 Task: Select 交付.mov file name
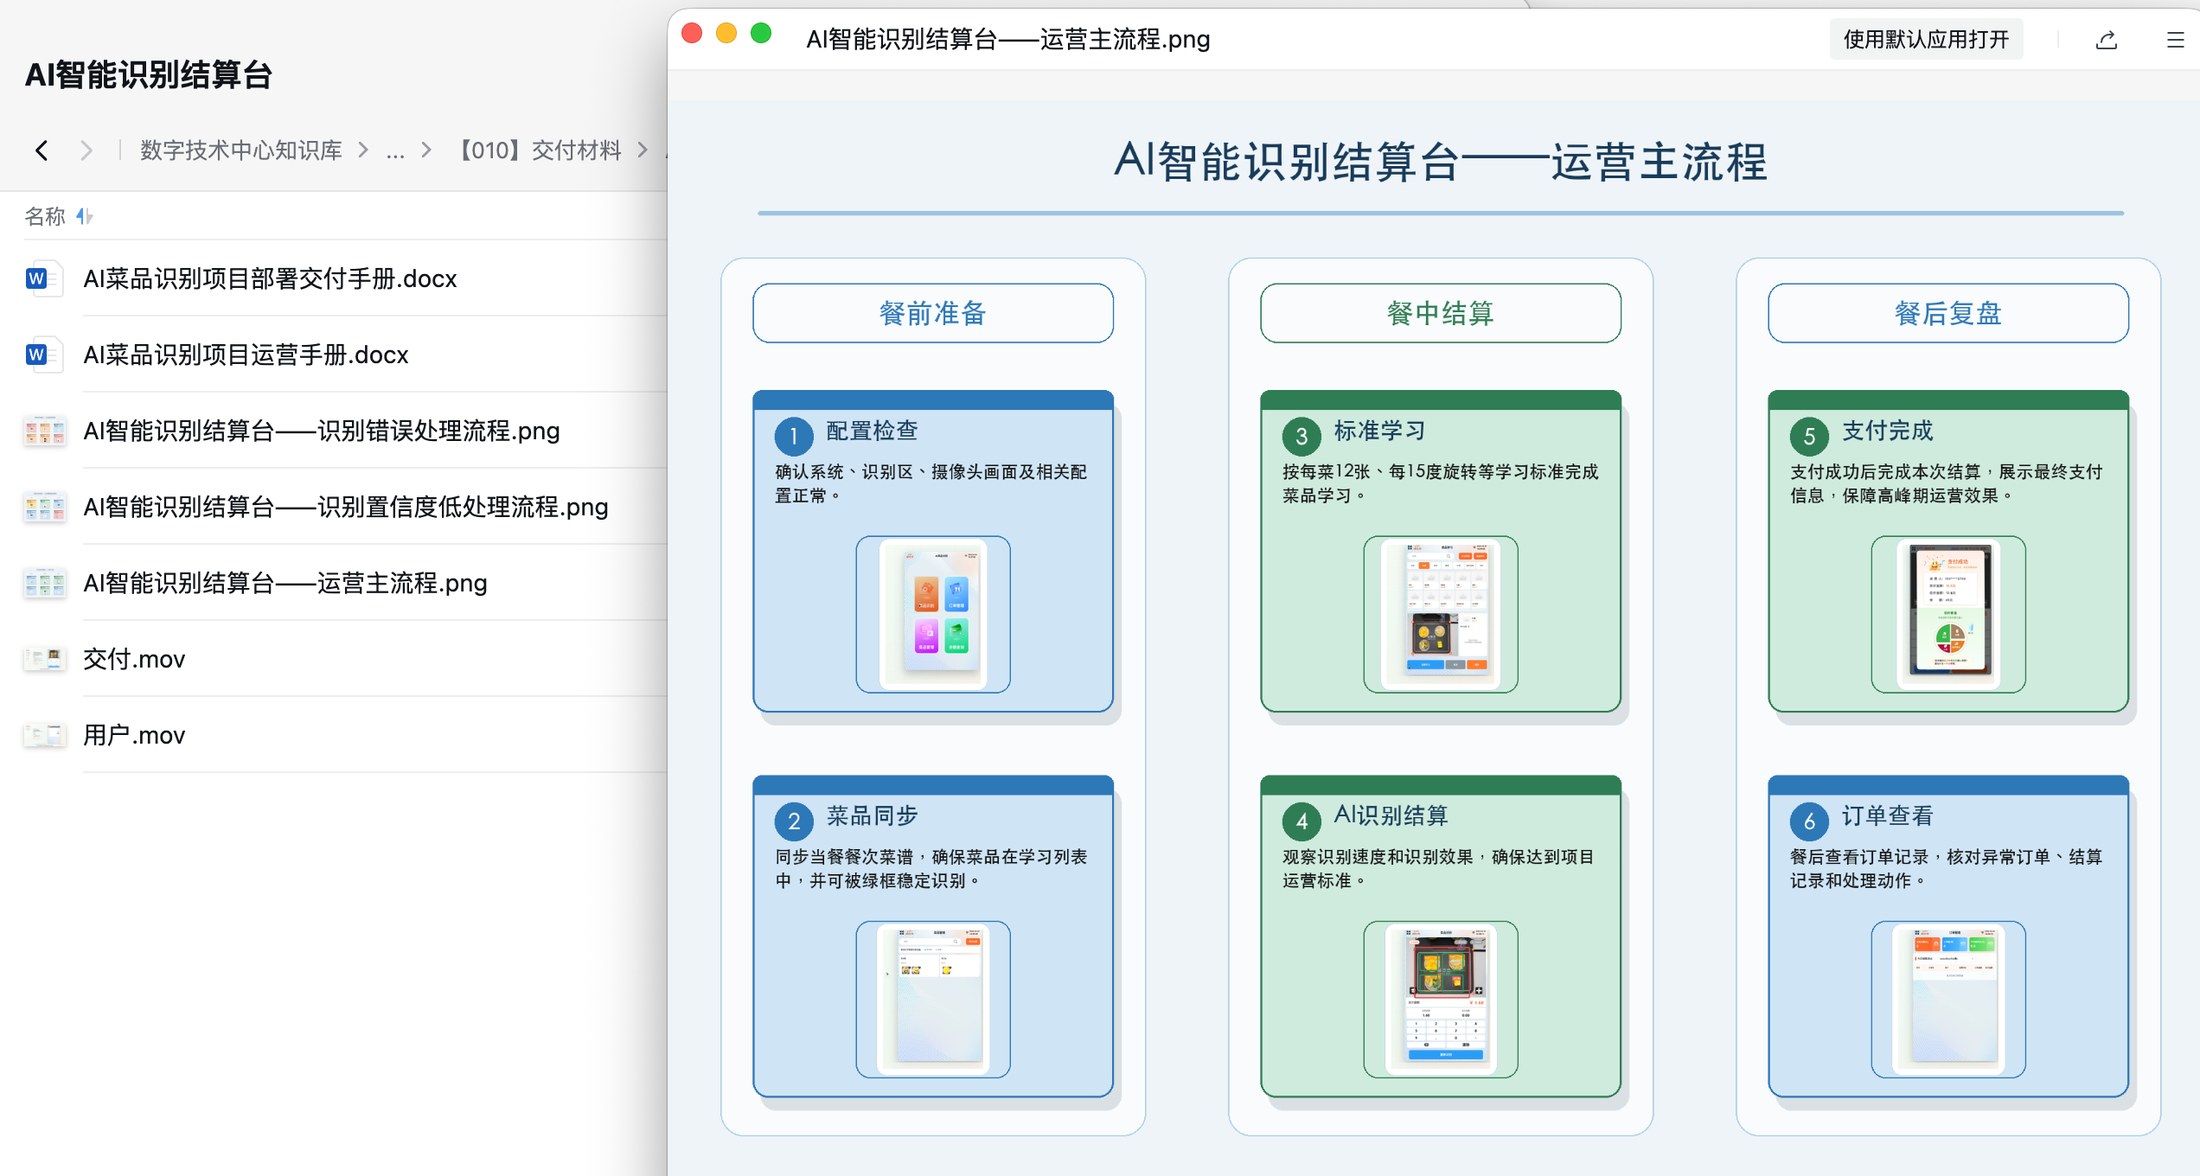134,659
